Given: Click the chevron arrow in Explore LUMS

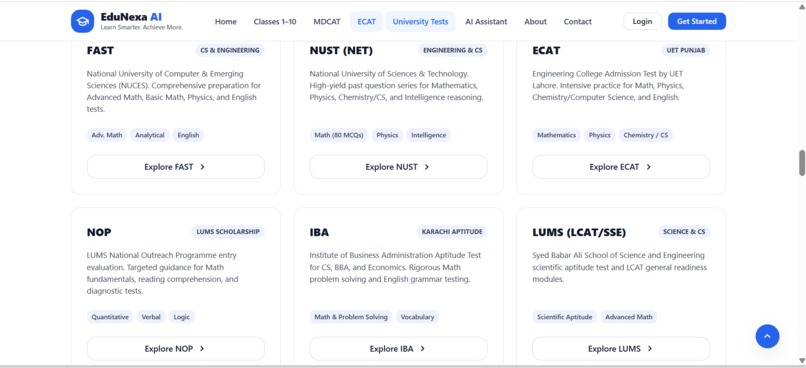Looking at the screenshot, I should tap(650, 348).
